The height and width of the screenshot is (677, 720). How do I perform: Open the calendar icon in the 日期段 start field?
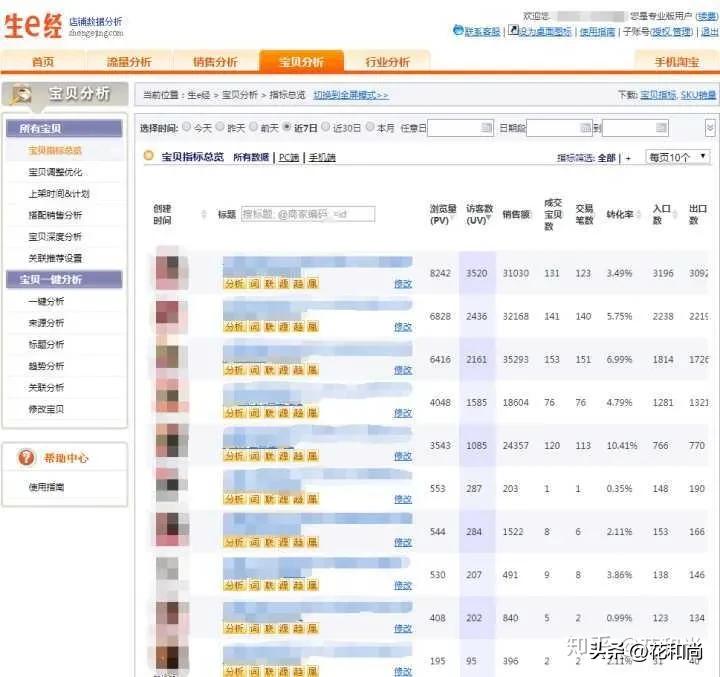[x=586, y=128]
